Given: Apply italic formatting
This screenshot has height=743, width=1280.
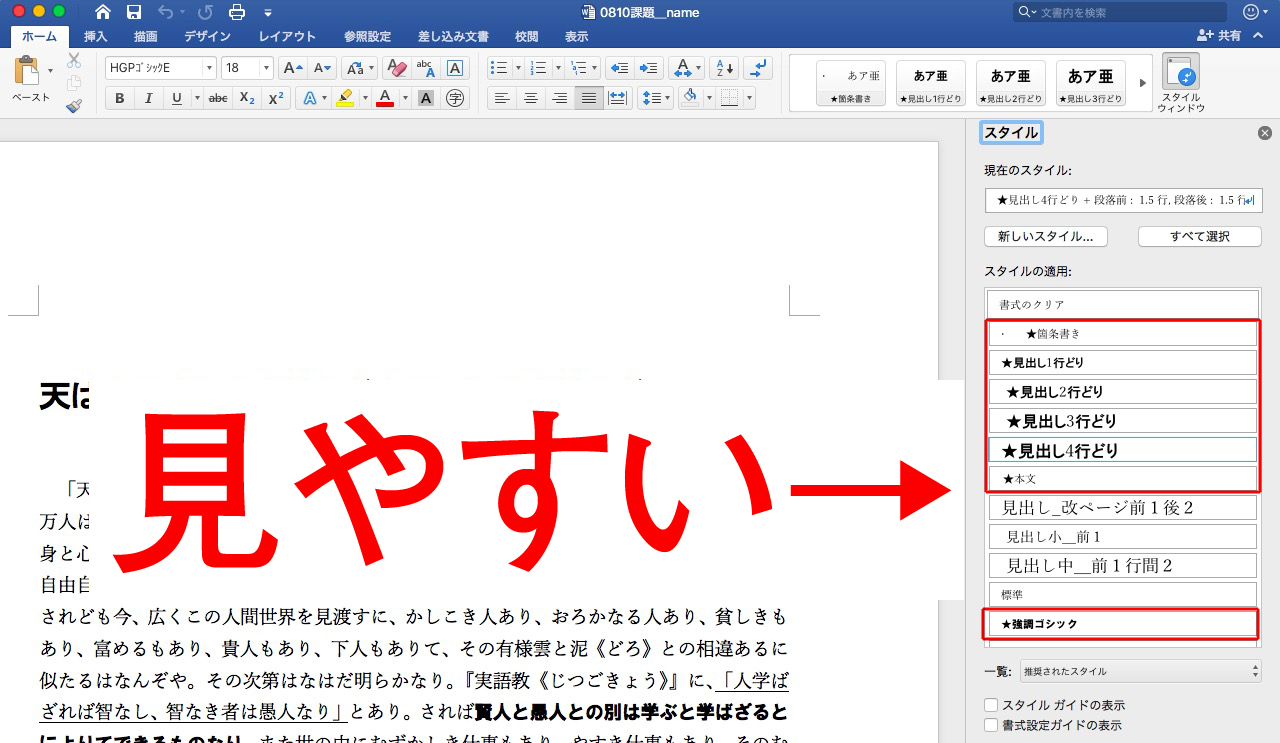Looking at the screenshot, I should [x=148, y=98].
